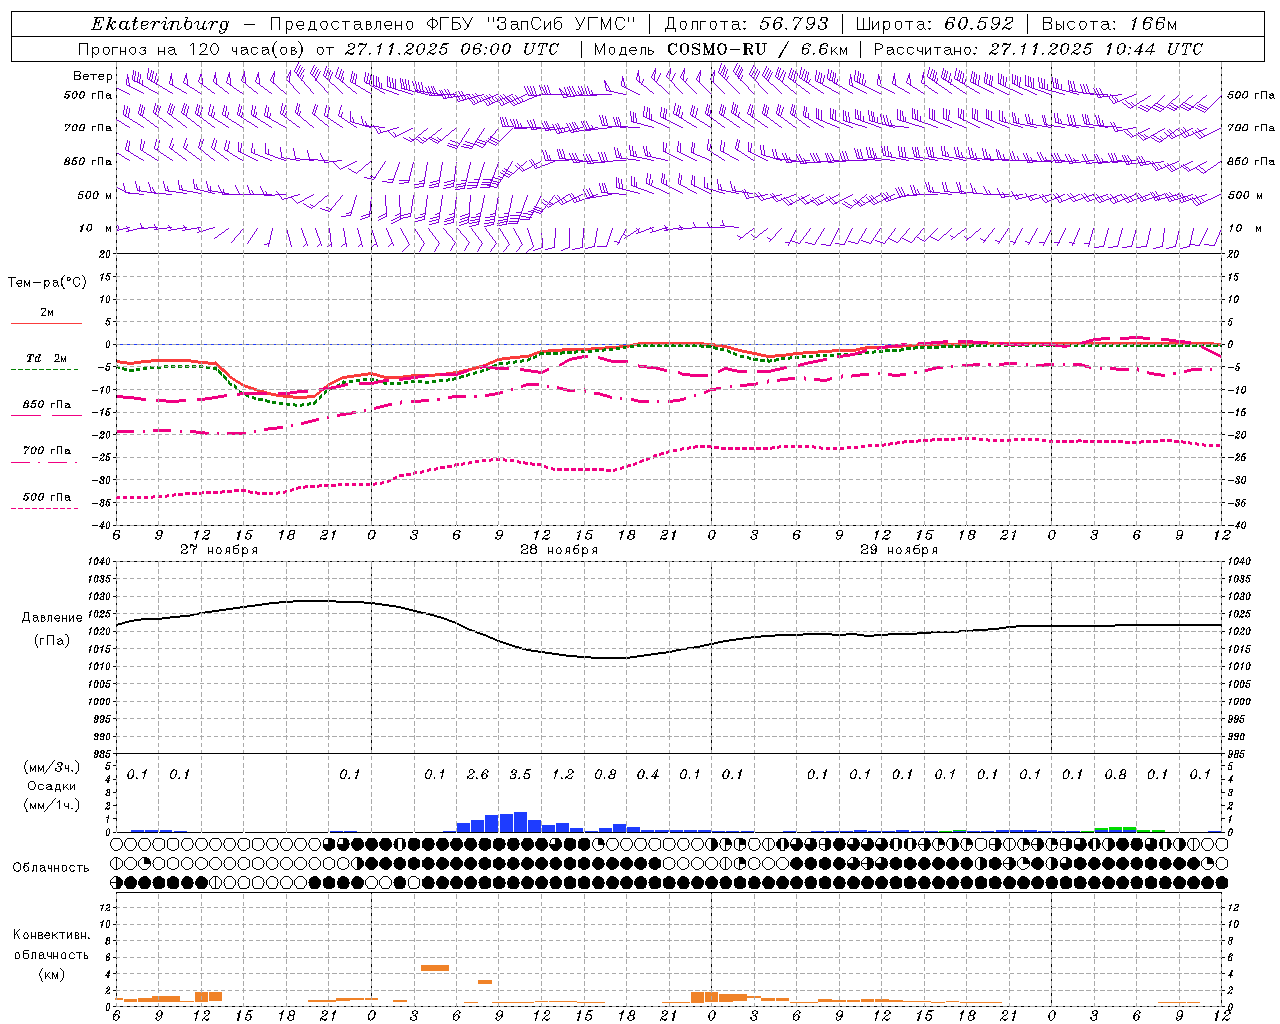
Task: Click the tallest blue precipitation bar
Action: (520, 822)
